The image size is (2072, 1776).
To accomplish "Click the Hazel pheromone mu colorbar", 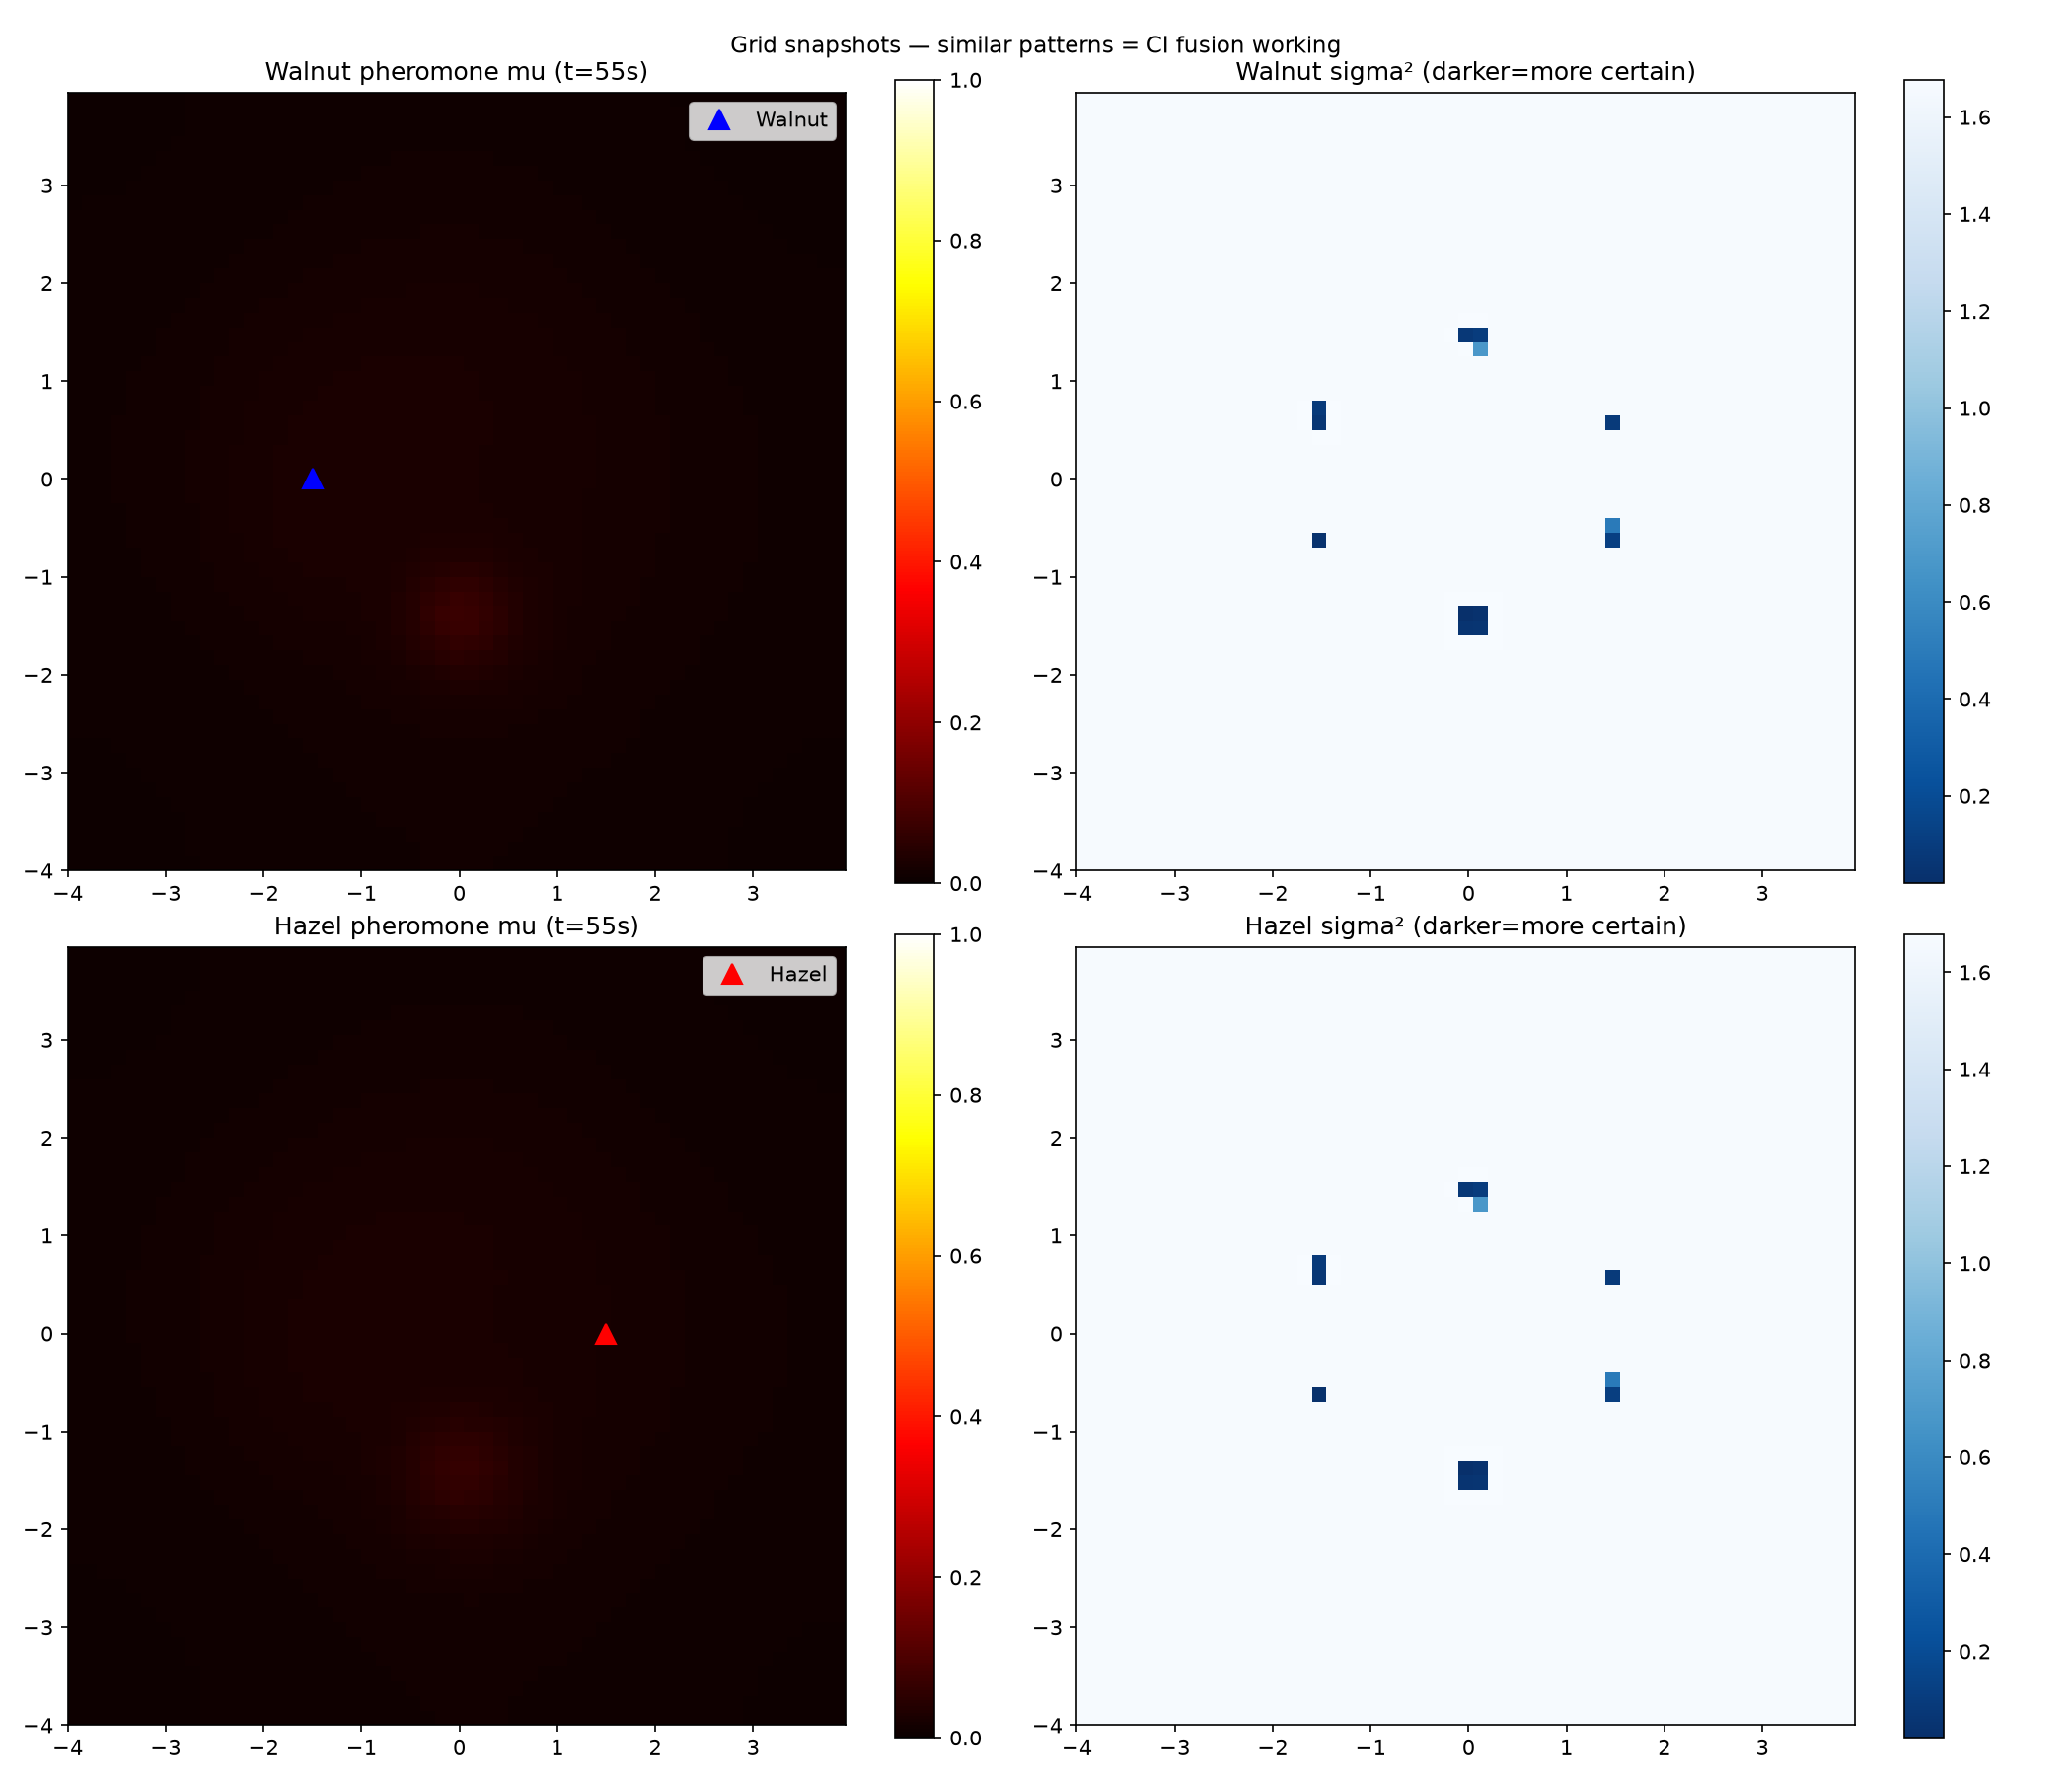I will tap(914, 1336).
